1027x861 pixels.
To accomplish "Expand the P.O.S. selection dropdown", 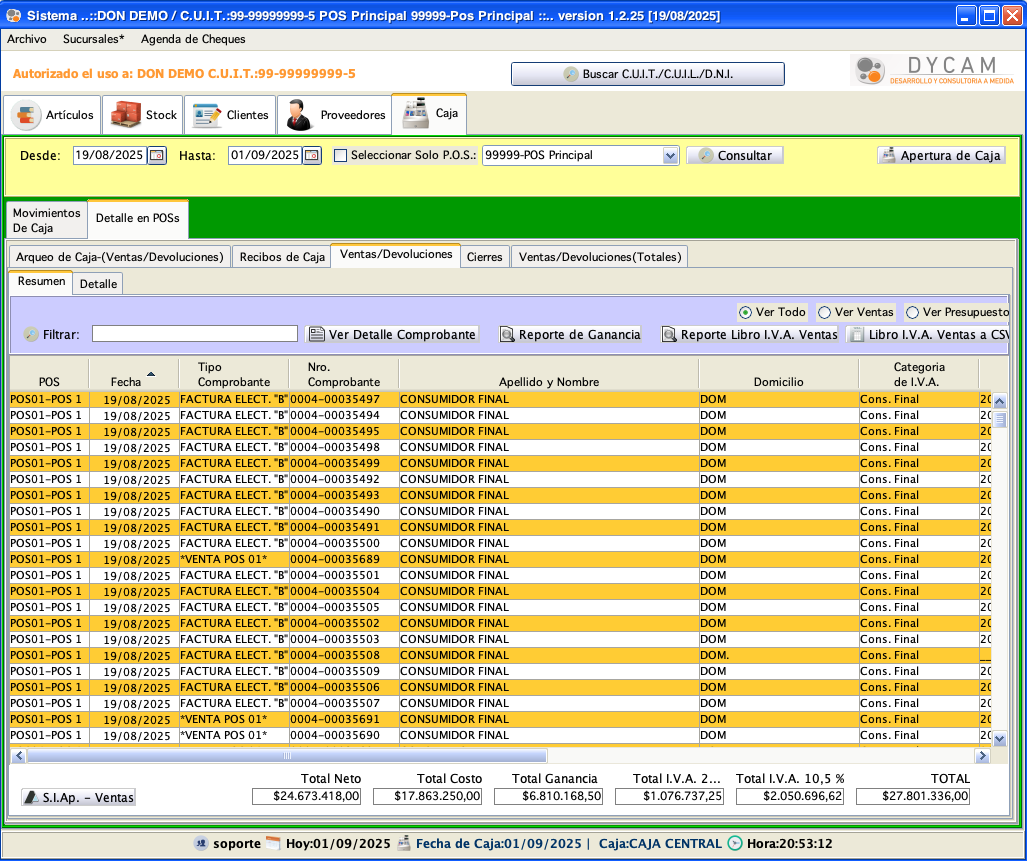I will [670, 155].
